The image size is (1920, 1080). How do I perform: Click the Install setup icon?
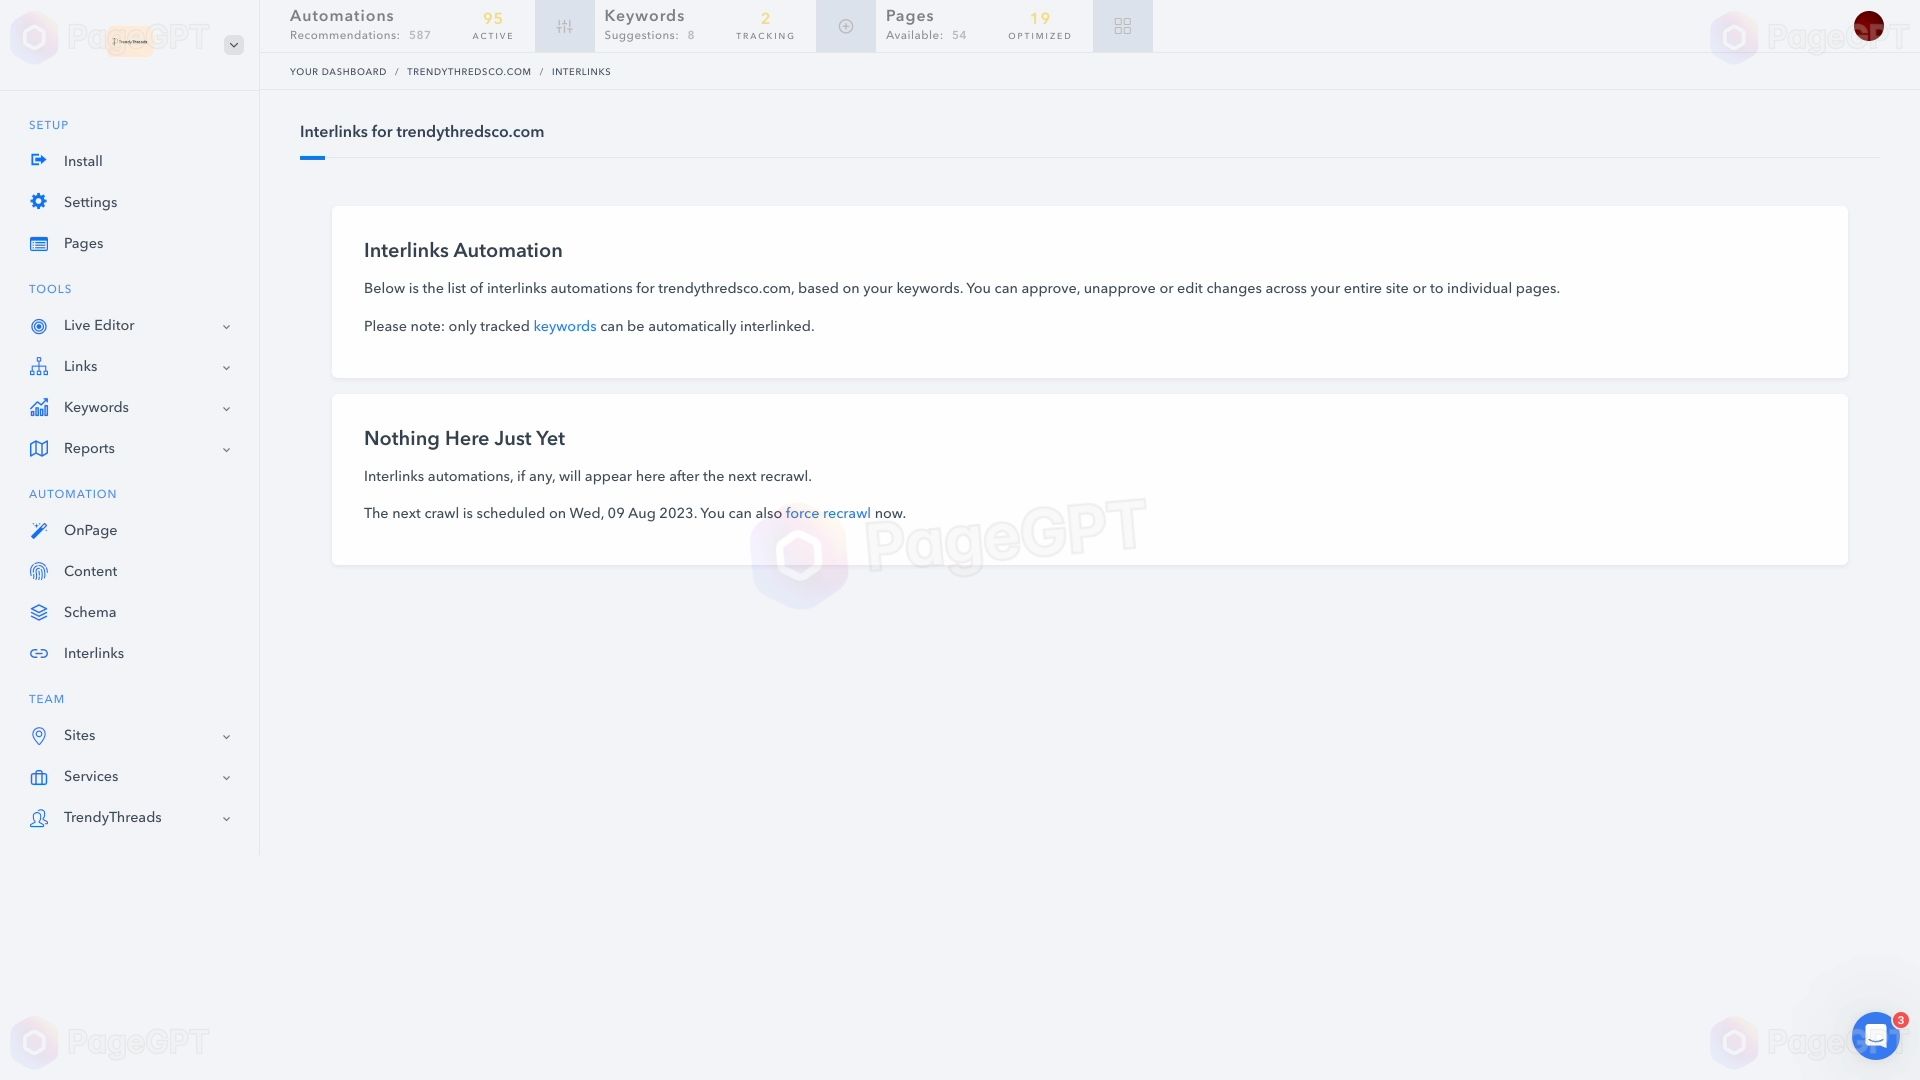click(38, 160)
